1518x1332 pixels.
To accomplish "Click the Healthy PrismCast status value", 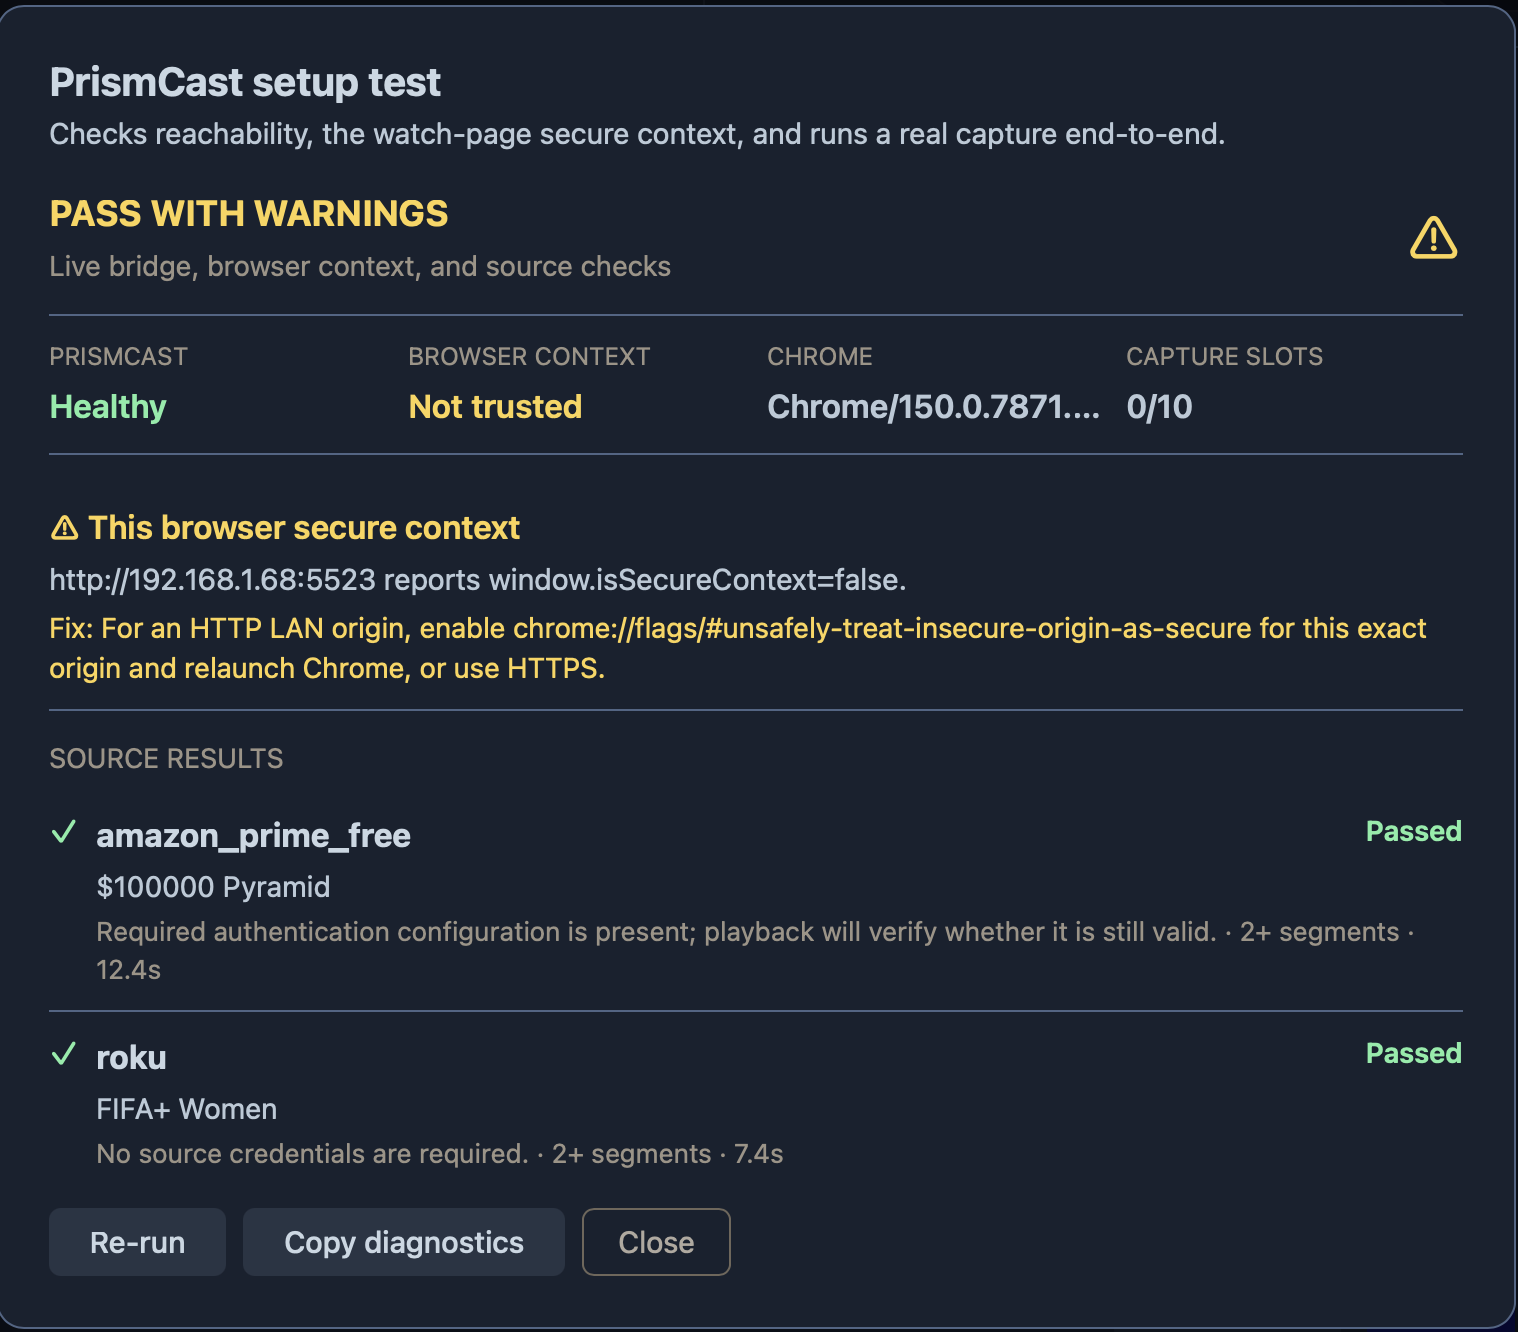I will [x=108, y=407].
